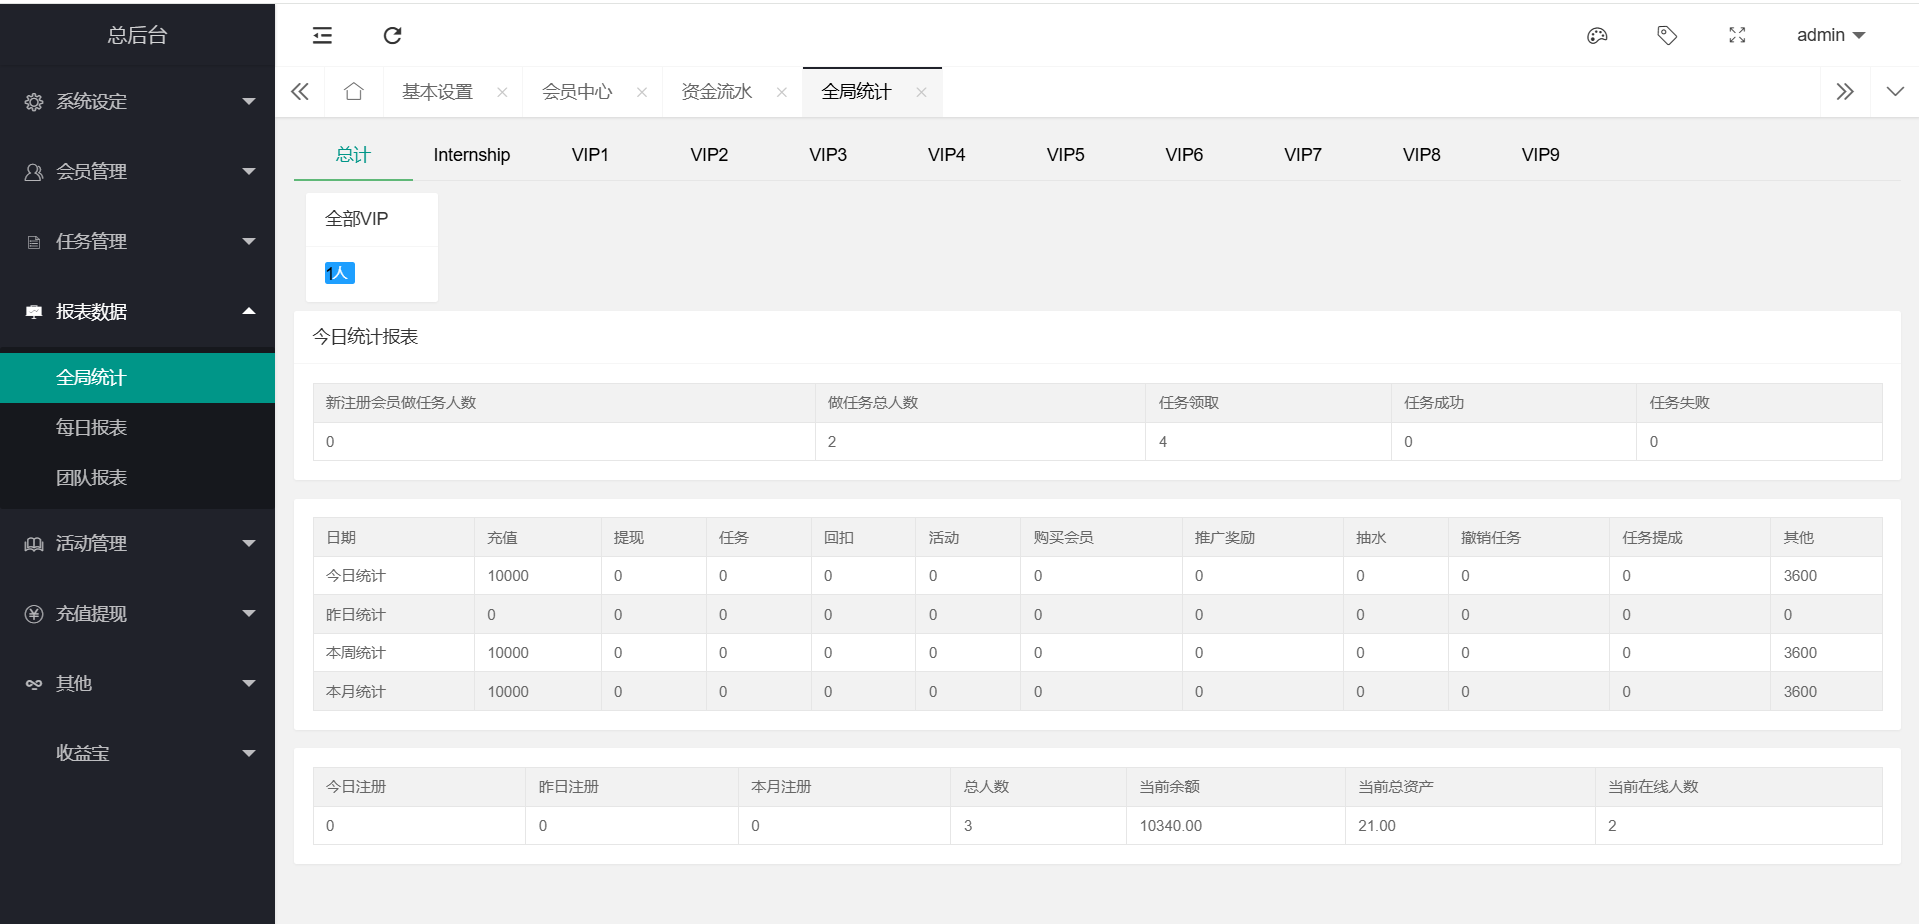Switch to the VIP3 statistics tab
This screenshot has height=924, width=1919.
(827, 155)
